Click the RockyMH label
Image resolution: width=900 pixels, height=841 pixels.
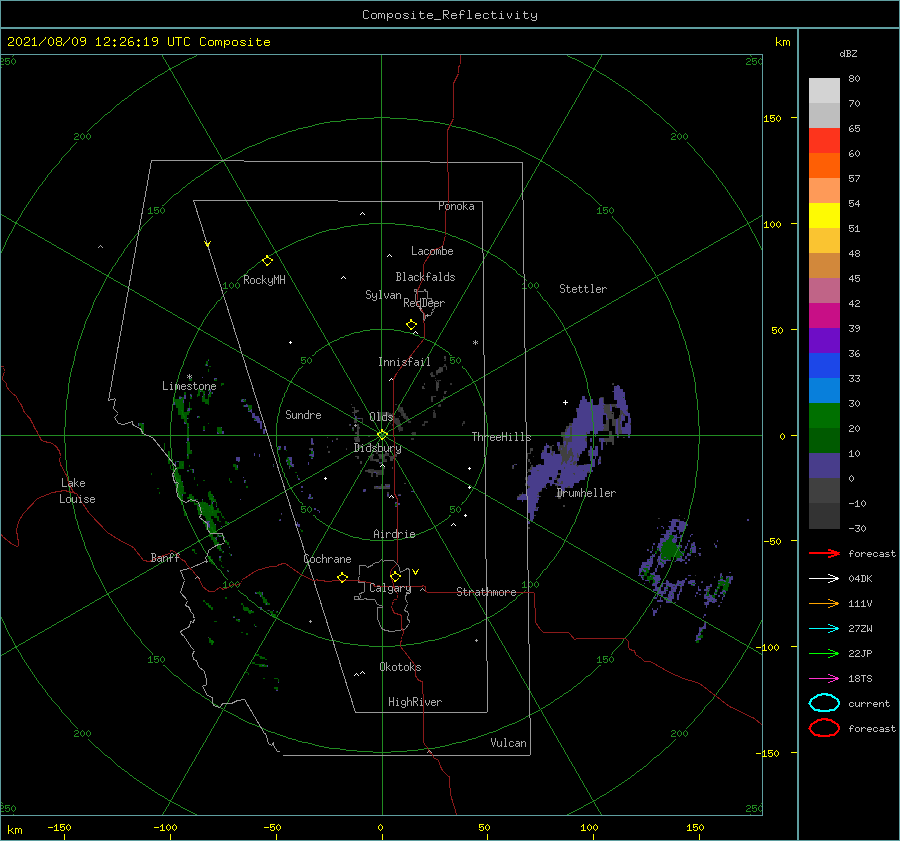tap(264, 280)
